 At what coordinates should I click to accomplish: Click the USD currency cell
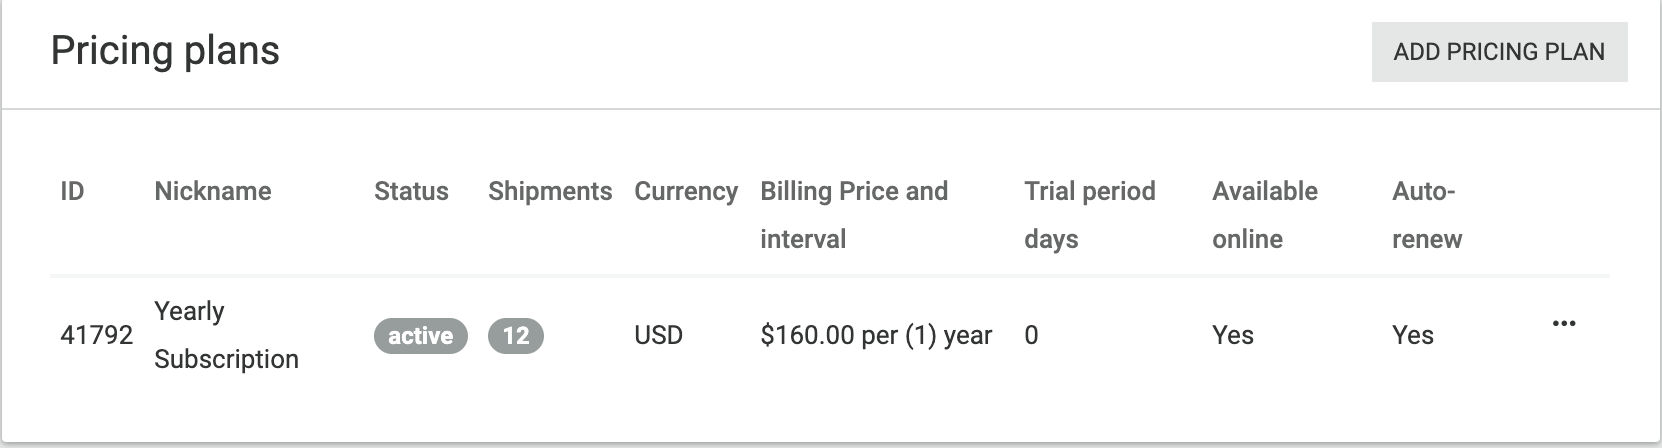click(x=658, y=335)
